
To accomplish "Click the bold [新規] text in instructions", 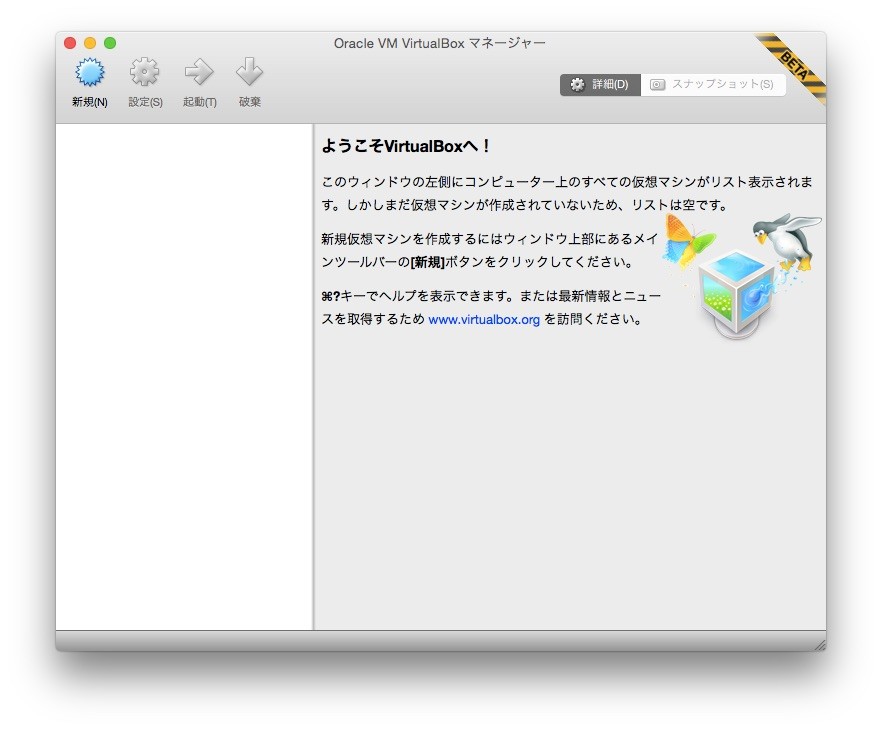I will click(428, 263).
